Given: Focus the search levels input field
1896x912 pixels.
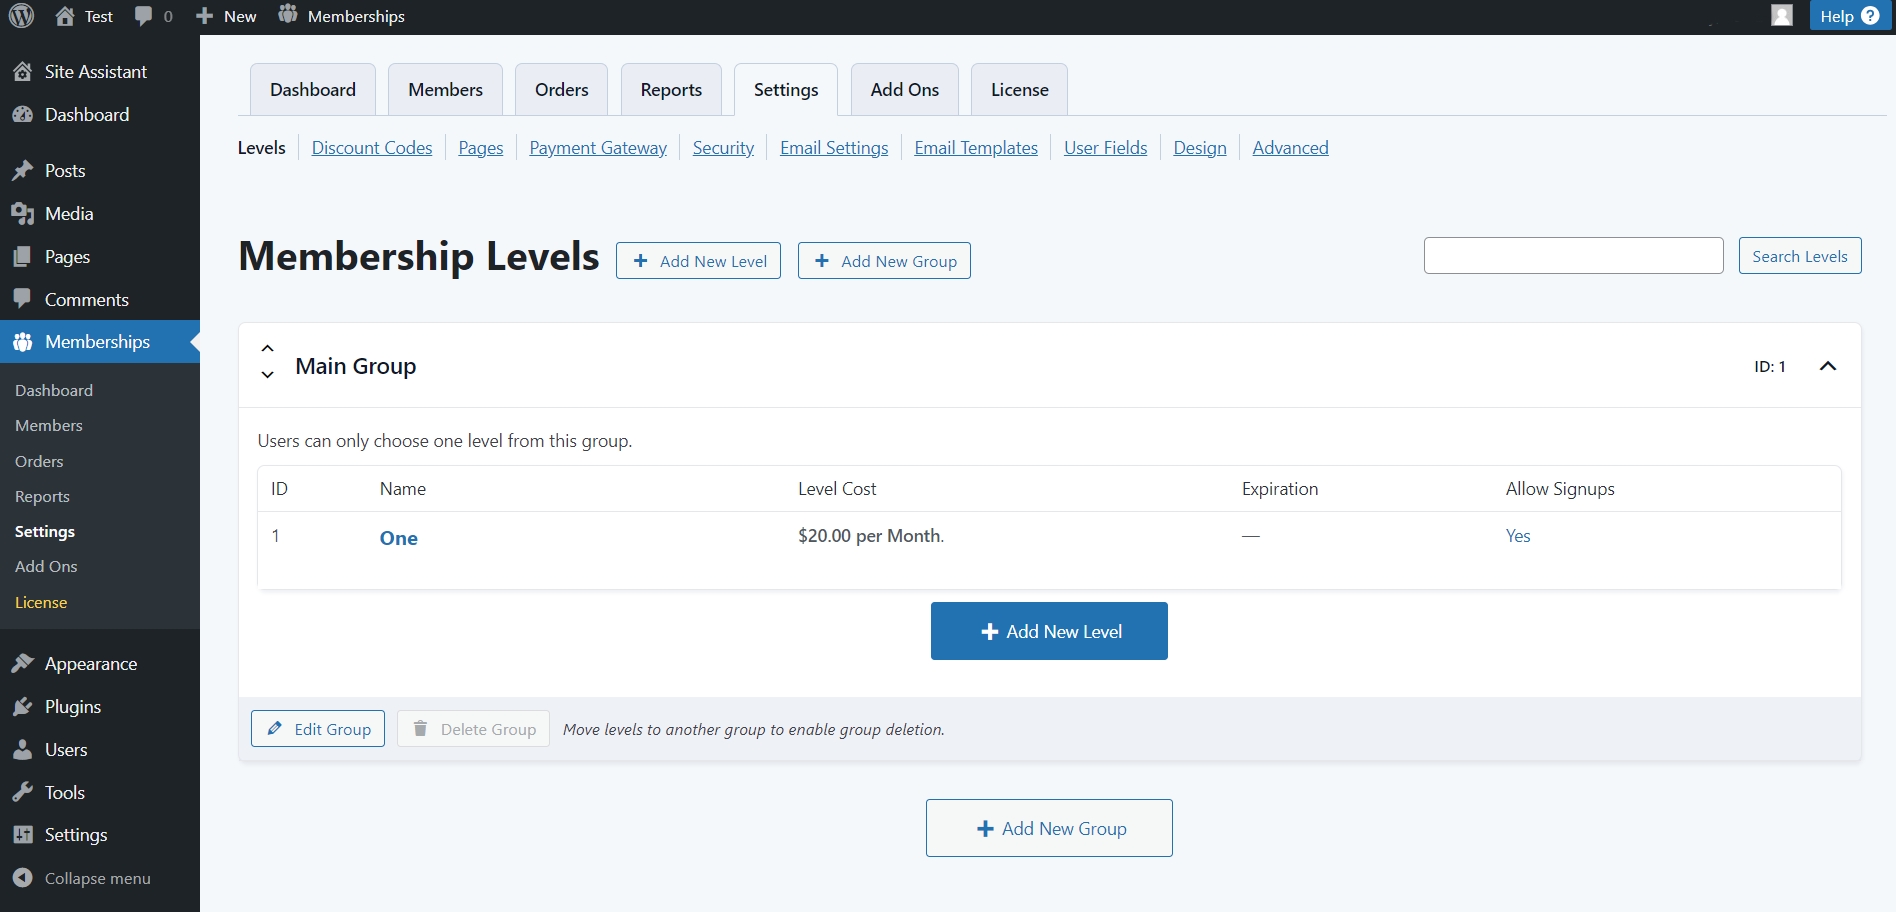Looking at the screenshot, I should point(1573,256).
